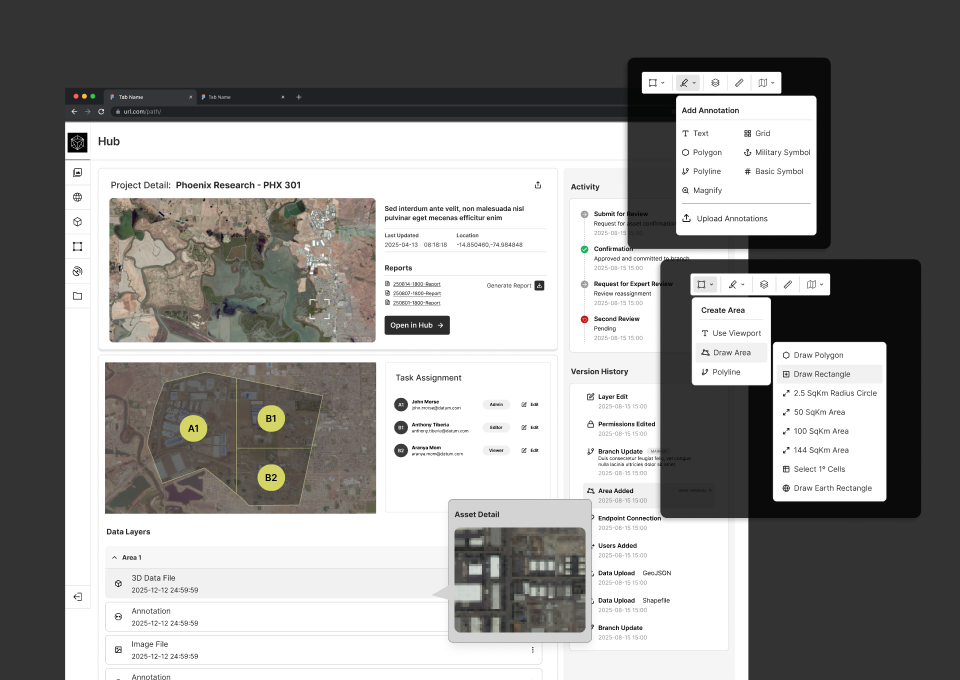Choose Military Symbol annotation
The image size is (960, 680).
coord(777,152)
